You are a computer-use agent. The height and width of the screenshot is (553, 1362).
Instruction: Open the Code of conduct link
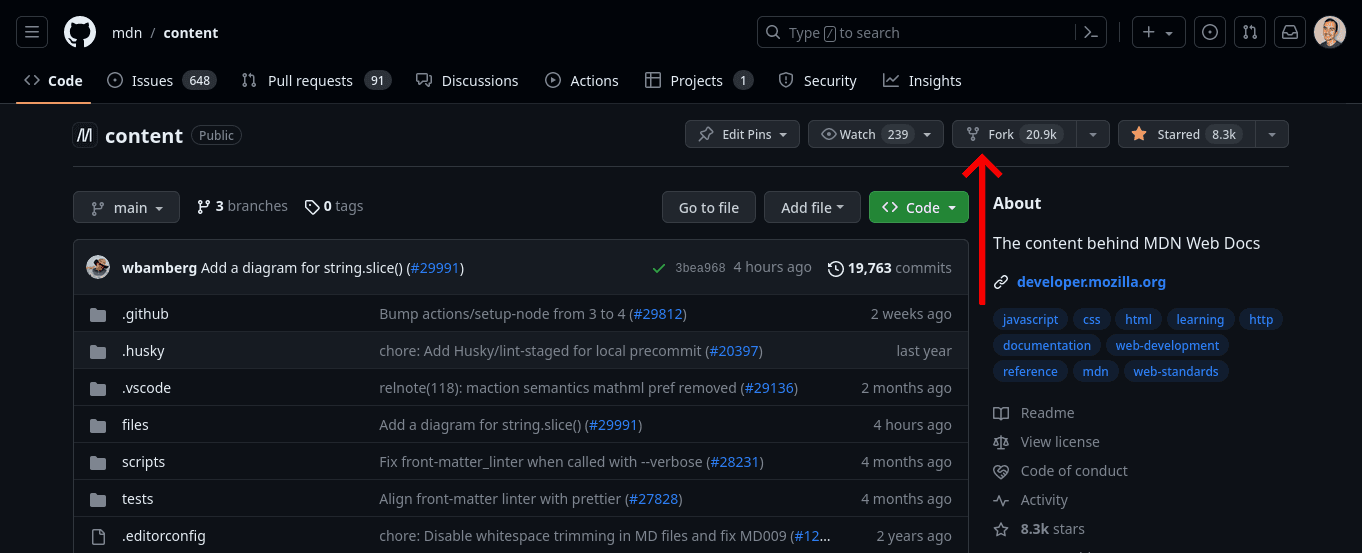pyautogui.click(x=1060, y=471)
